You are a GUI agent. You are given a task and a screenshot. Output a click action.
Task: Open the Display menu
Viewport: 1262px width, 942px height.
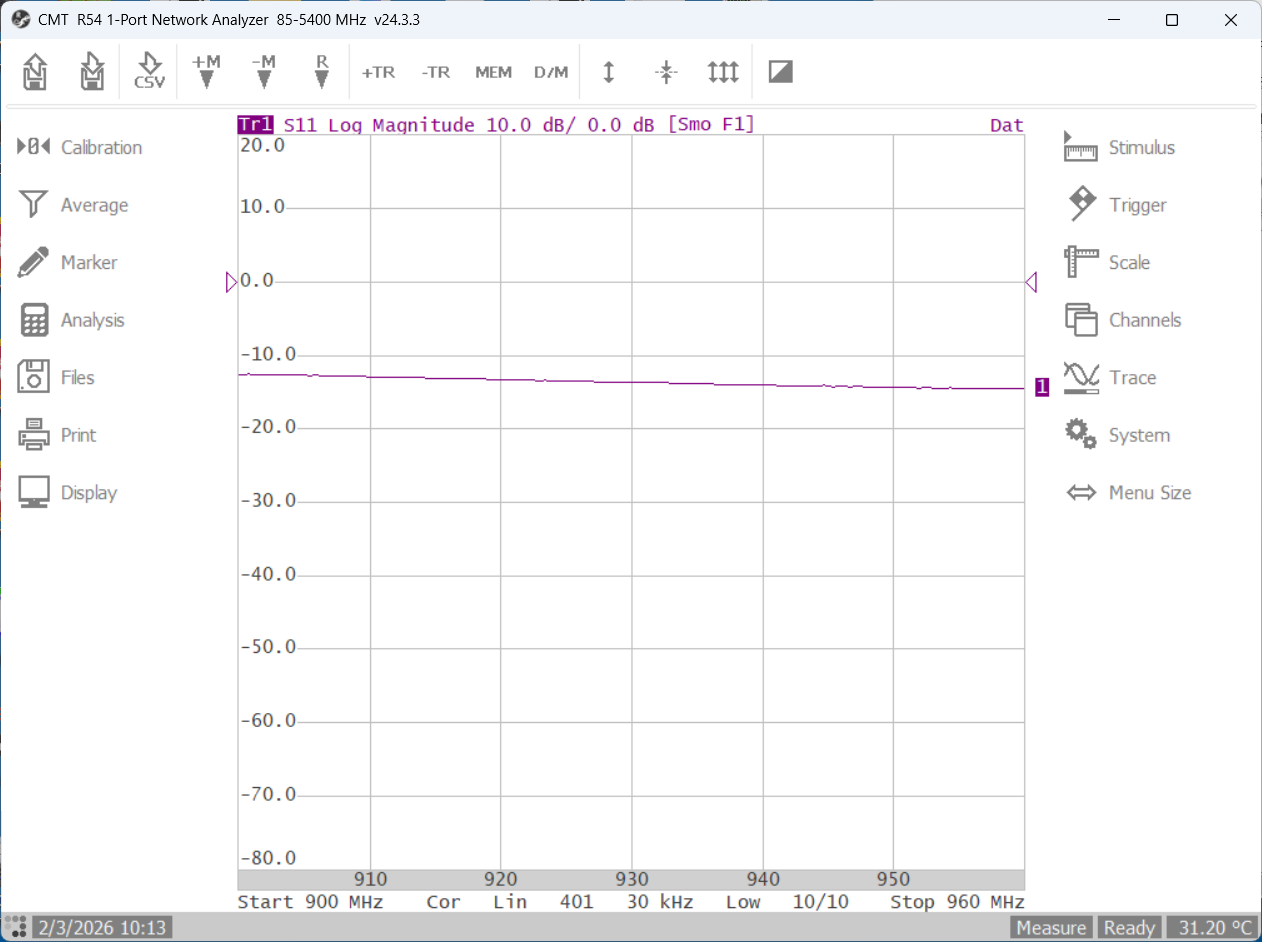(68, 492)
